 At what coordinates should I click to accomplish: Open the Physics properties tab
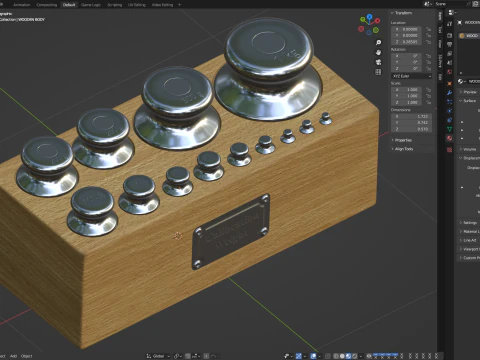click(450, 111)
